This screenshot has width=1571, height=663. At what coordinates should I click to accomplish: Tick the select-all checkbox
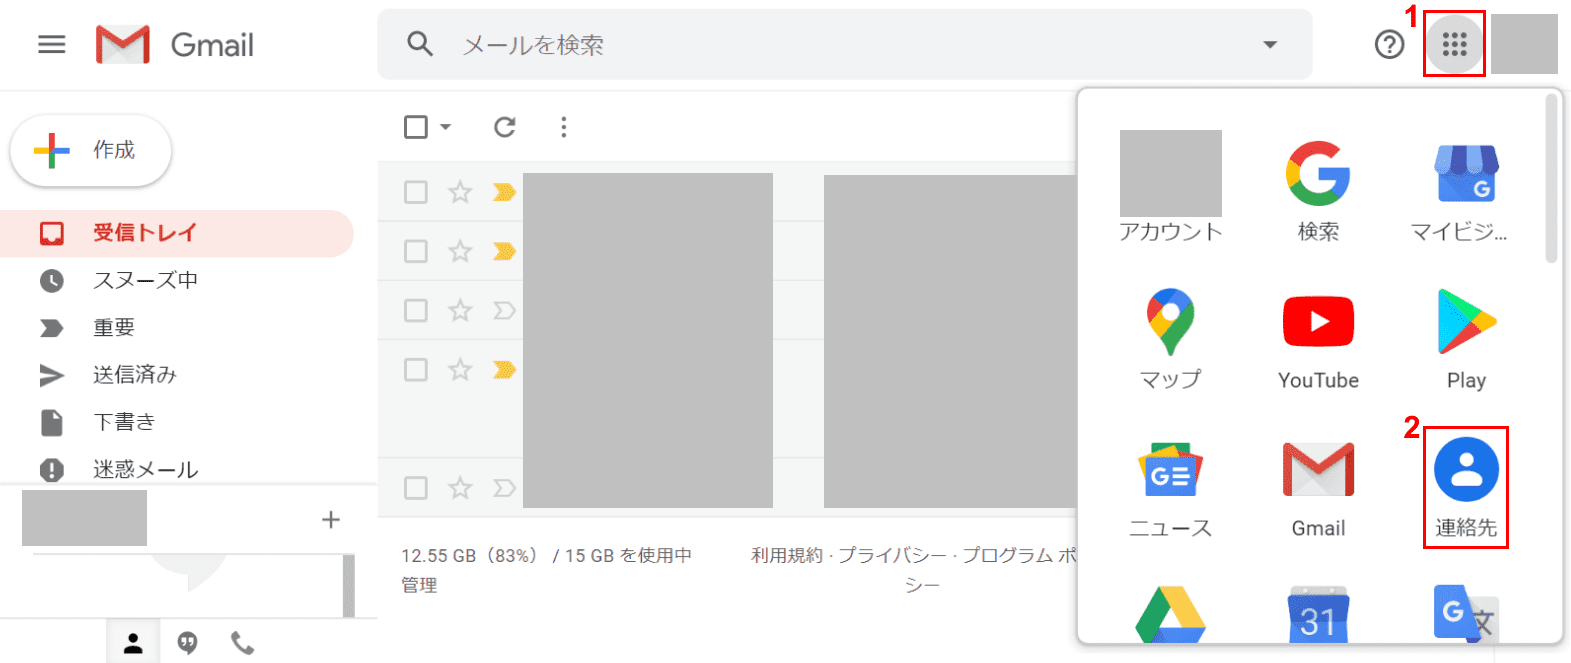[x=416, y=127]
